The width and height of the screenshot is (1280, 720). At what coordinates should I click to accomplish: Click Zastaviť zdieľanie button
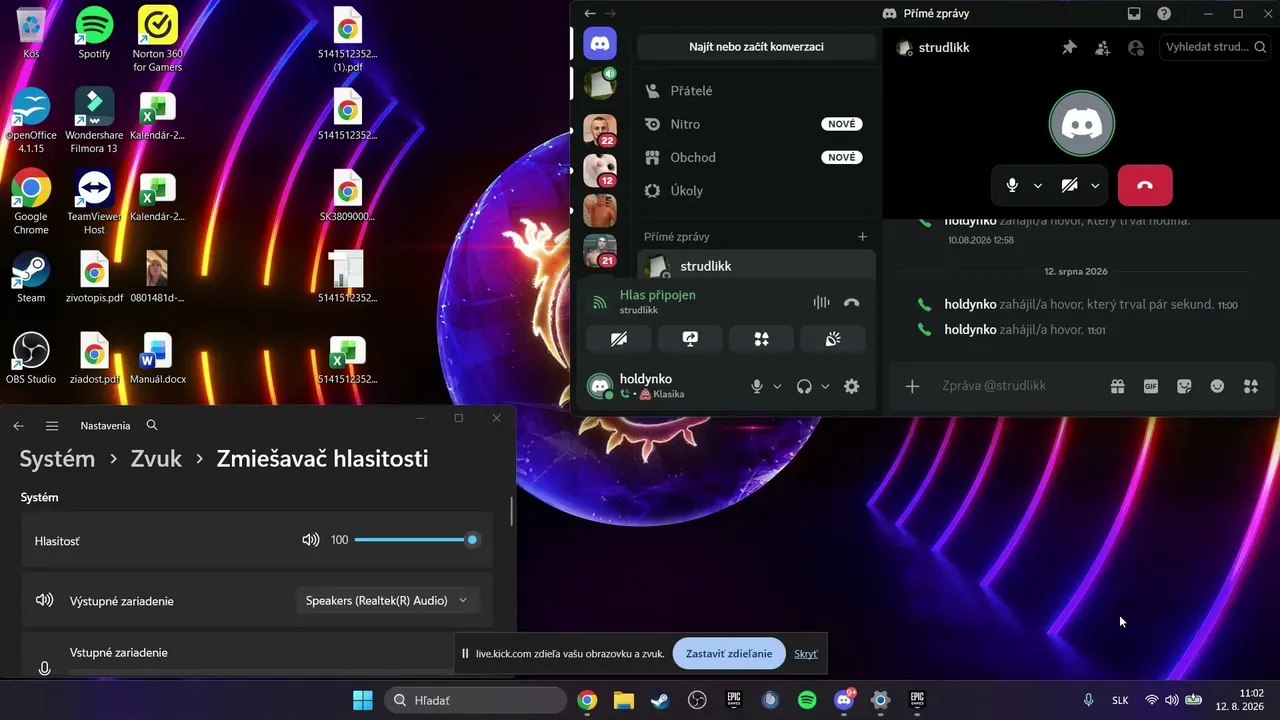point(729,654)
